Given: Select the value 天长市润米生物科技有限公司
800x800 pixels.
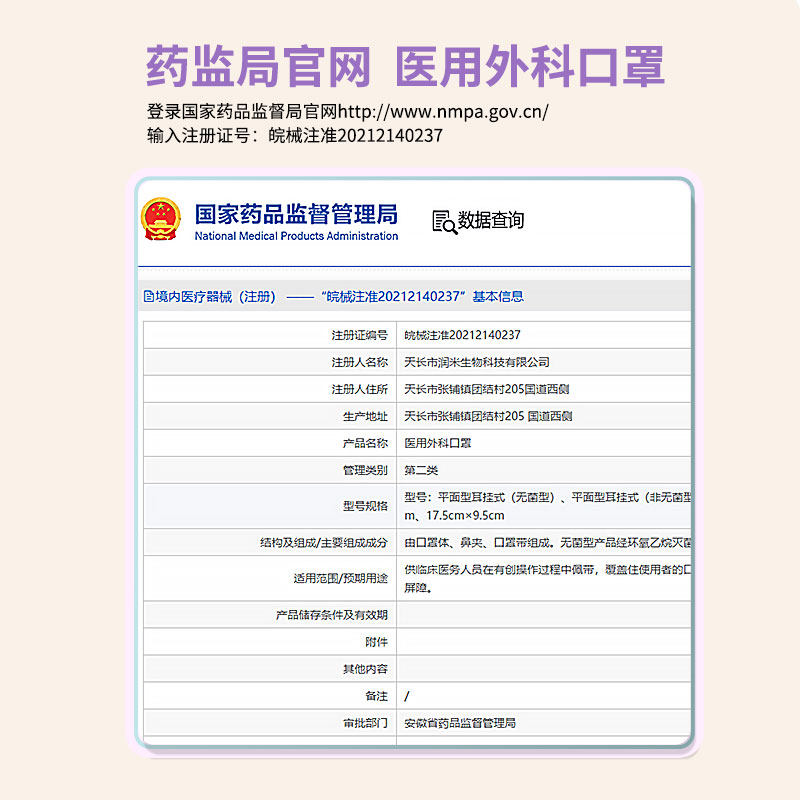Looking at the screenshot, I should (477, 362).
